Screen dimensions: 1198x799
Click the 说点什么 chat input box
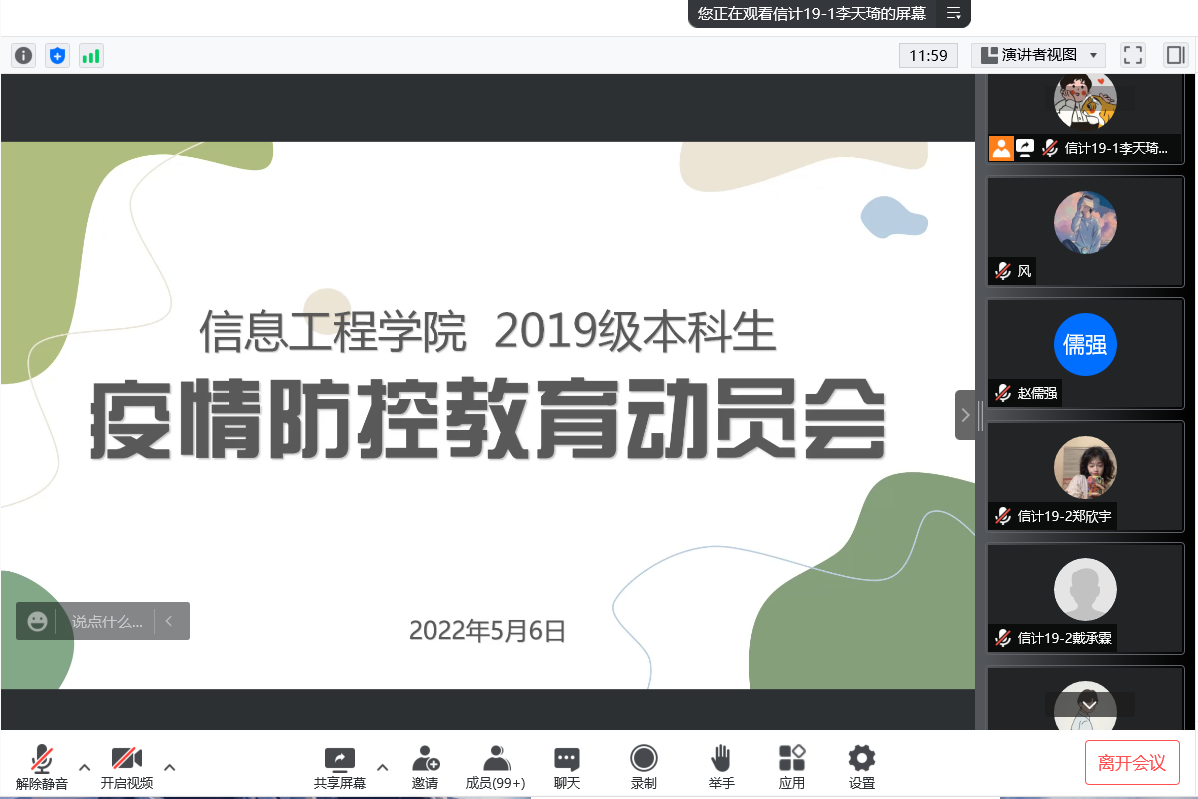point(107,622)
